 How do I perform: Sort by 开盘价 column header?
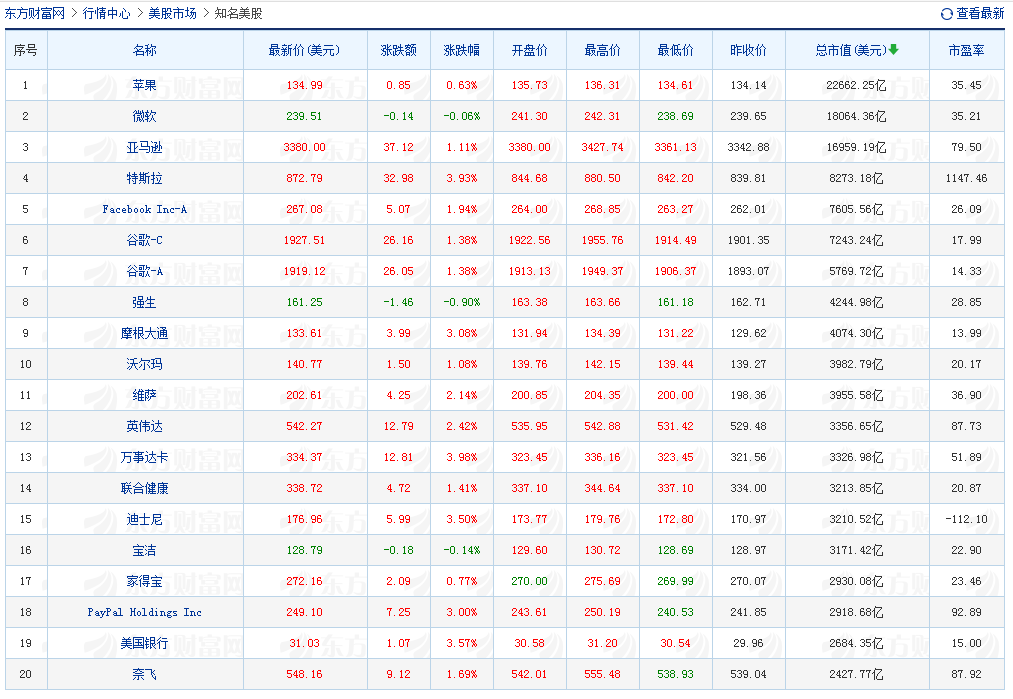530,50
